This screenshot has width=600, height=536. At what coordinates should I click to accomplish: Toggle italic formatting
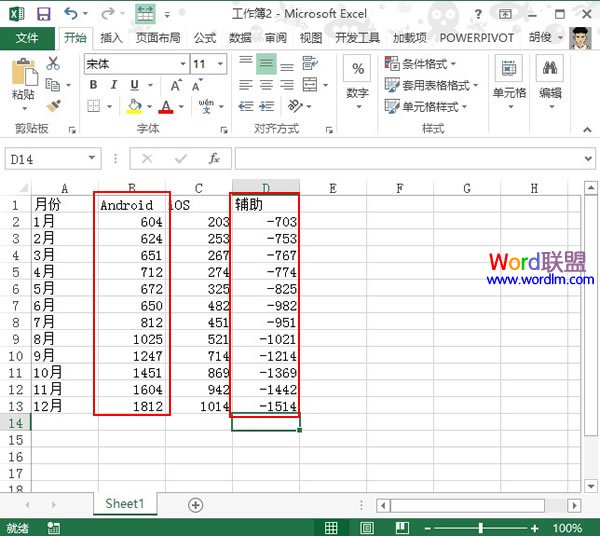(x=114, y=85)
